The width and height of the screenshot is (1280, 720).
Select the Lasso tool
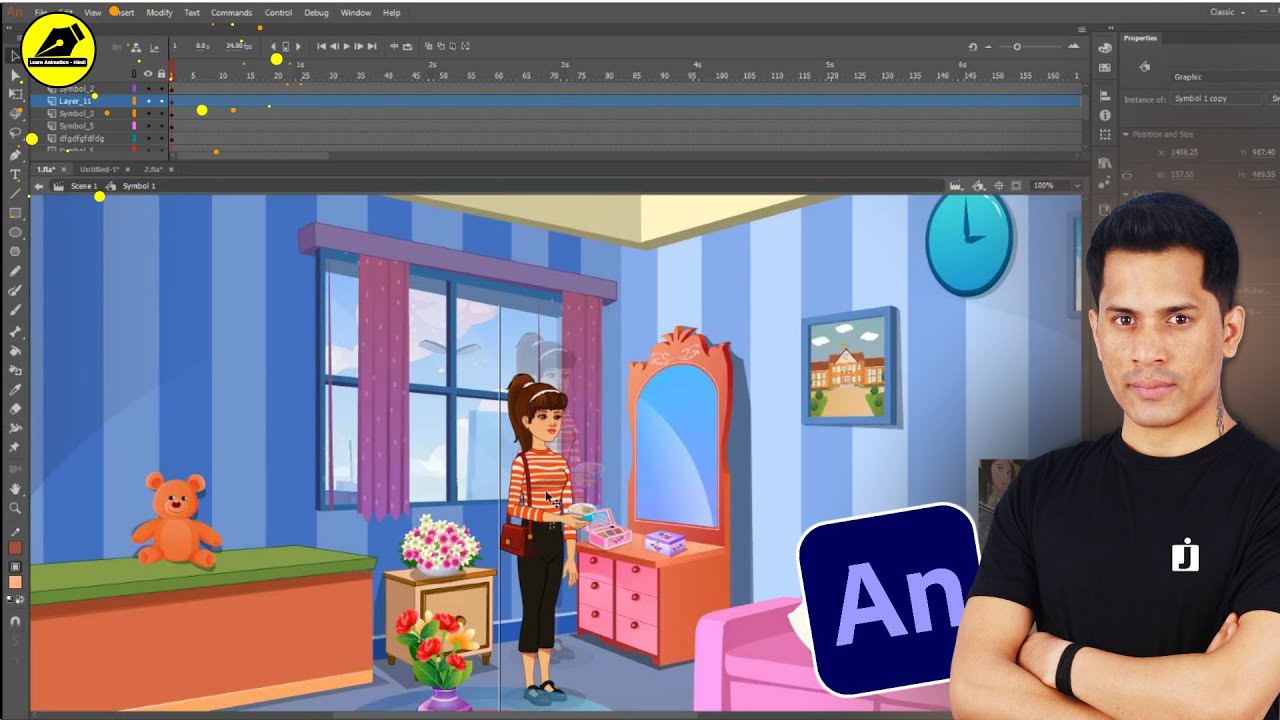coord(15,133)
